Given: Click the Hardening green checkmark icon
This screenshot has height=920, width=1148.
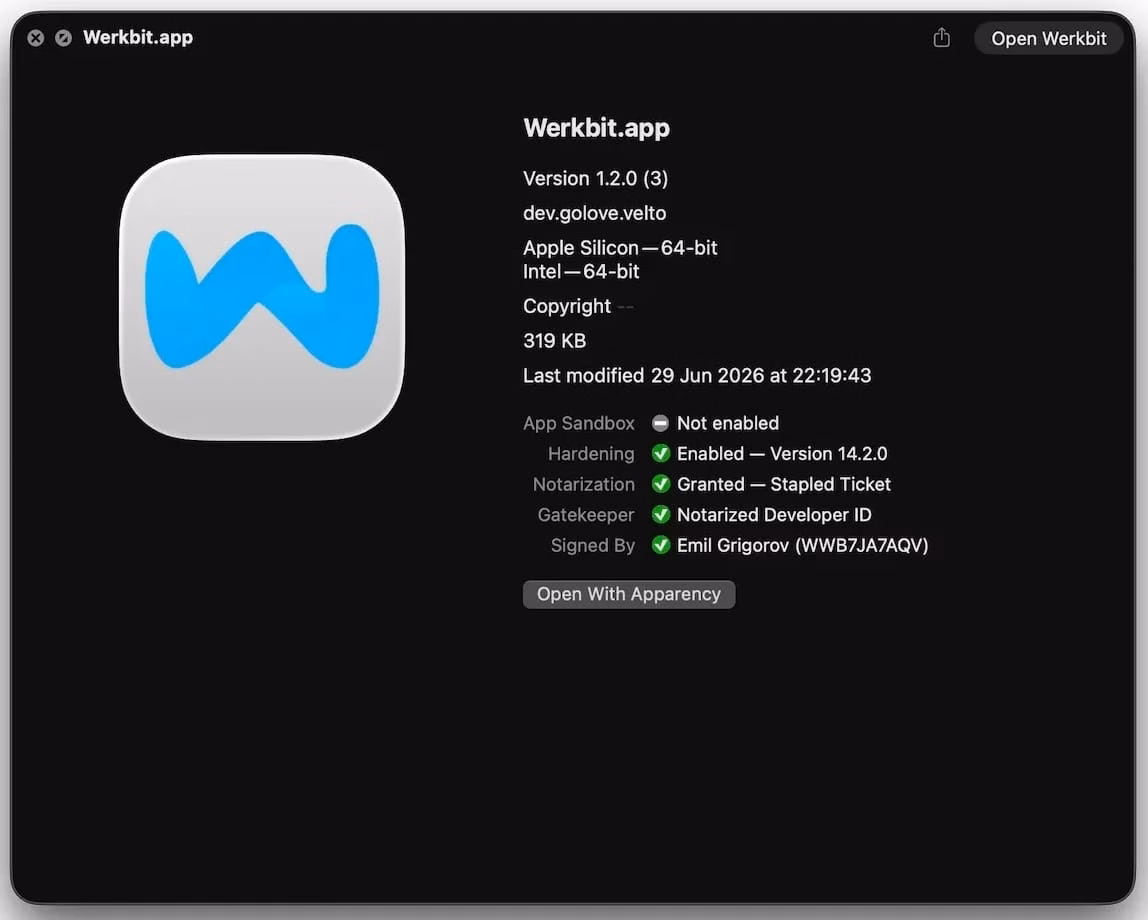Looking at the screenshot, I should 660,454.
